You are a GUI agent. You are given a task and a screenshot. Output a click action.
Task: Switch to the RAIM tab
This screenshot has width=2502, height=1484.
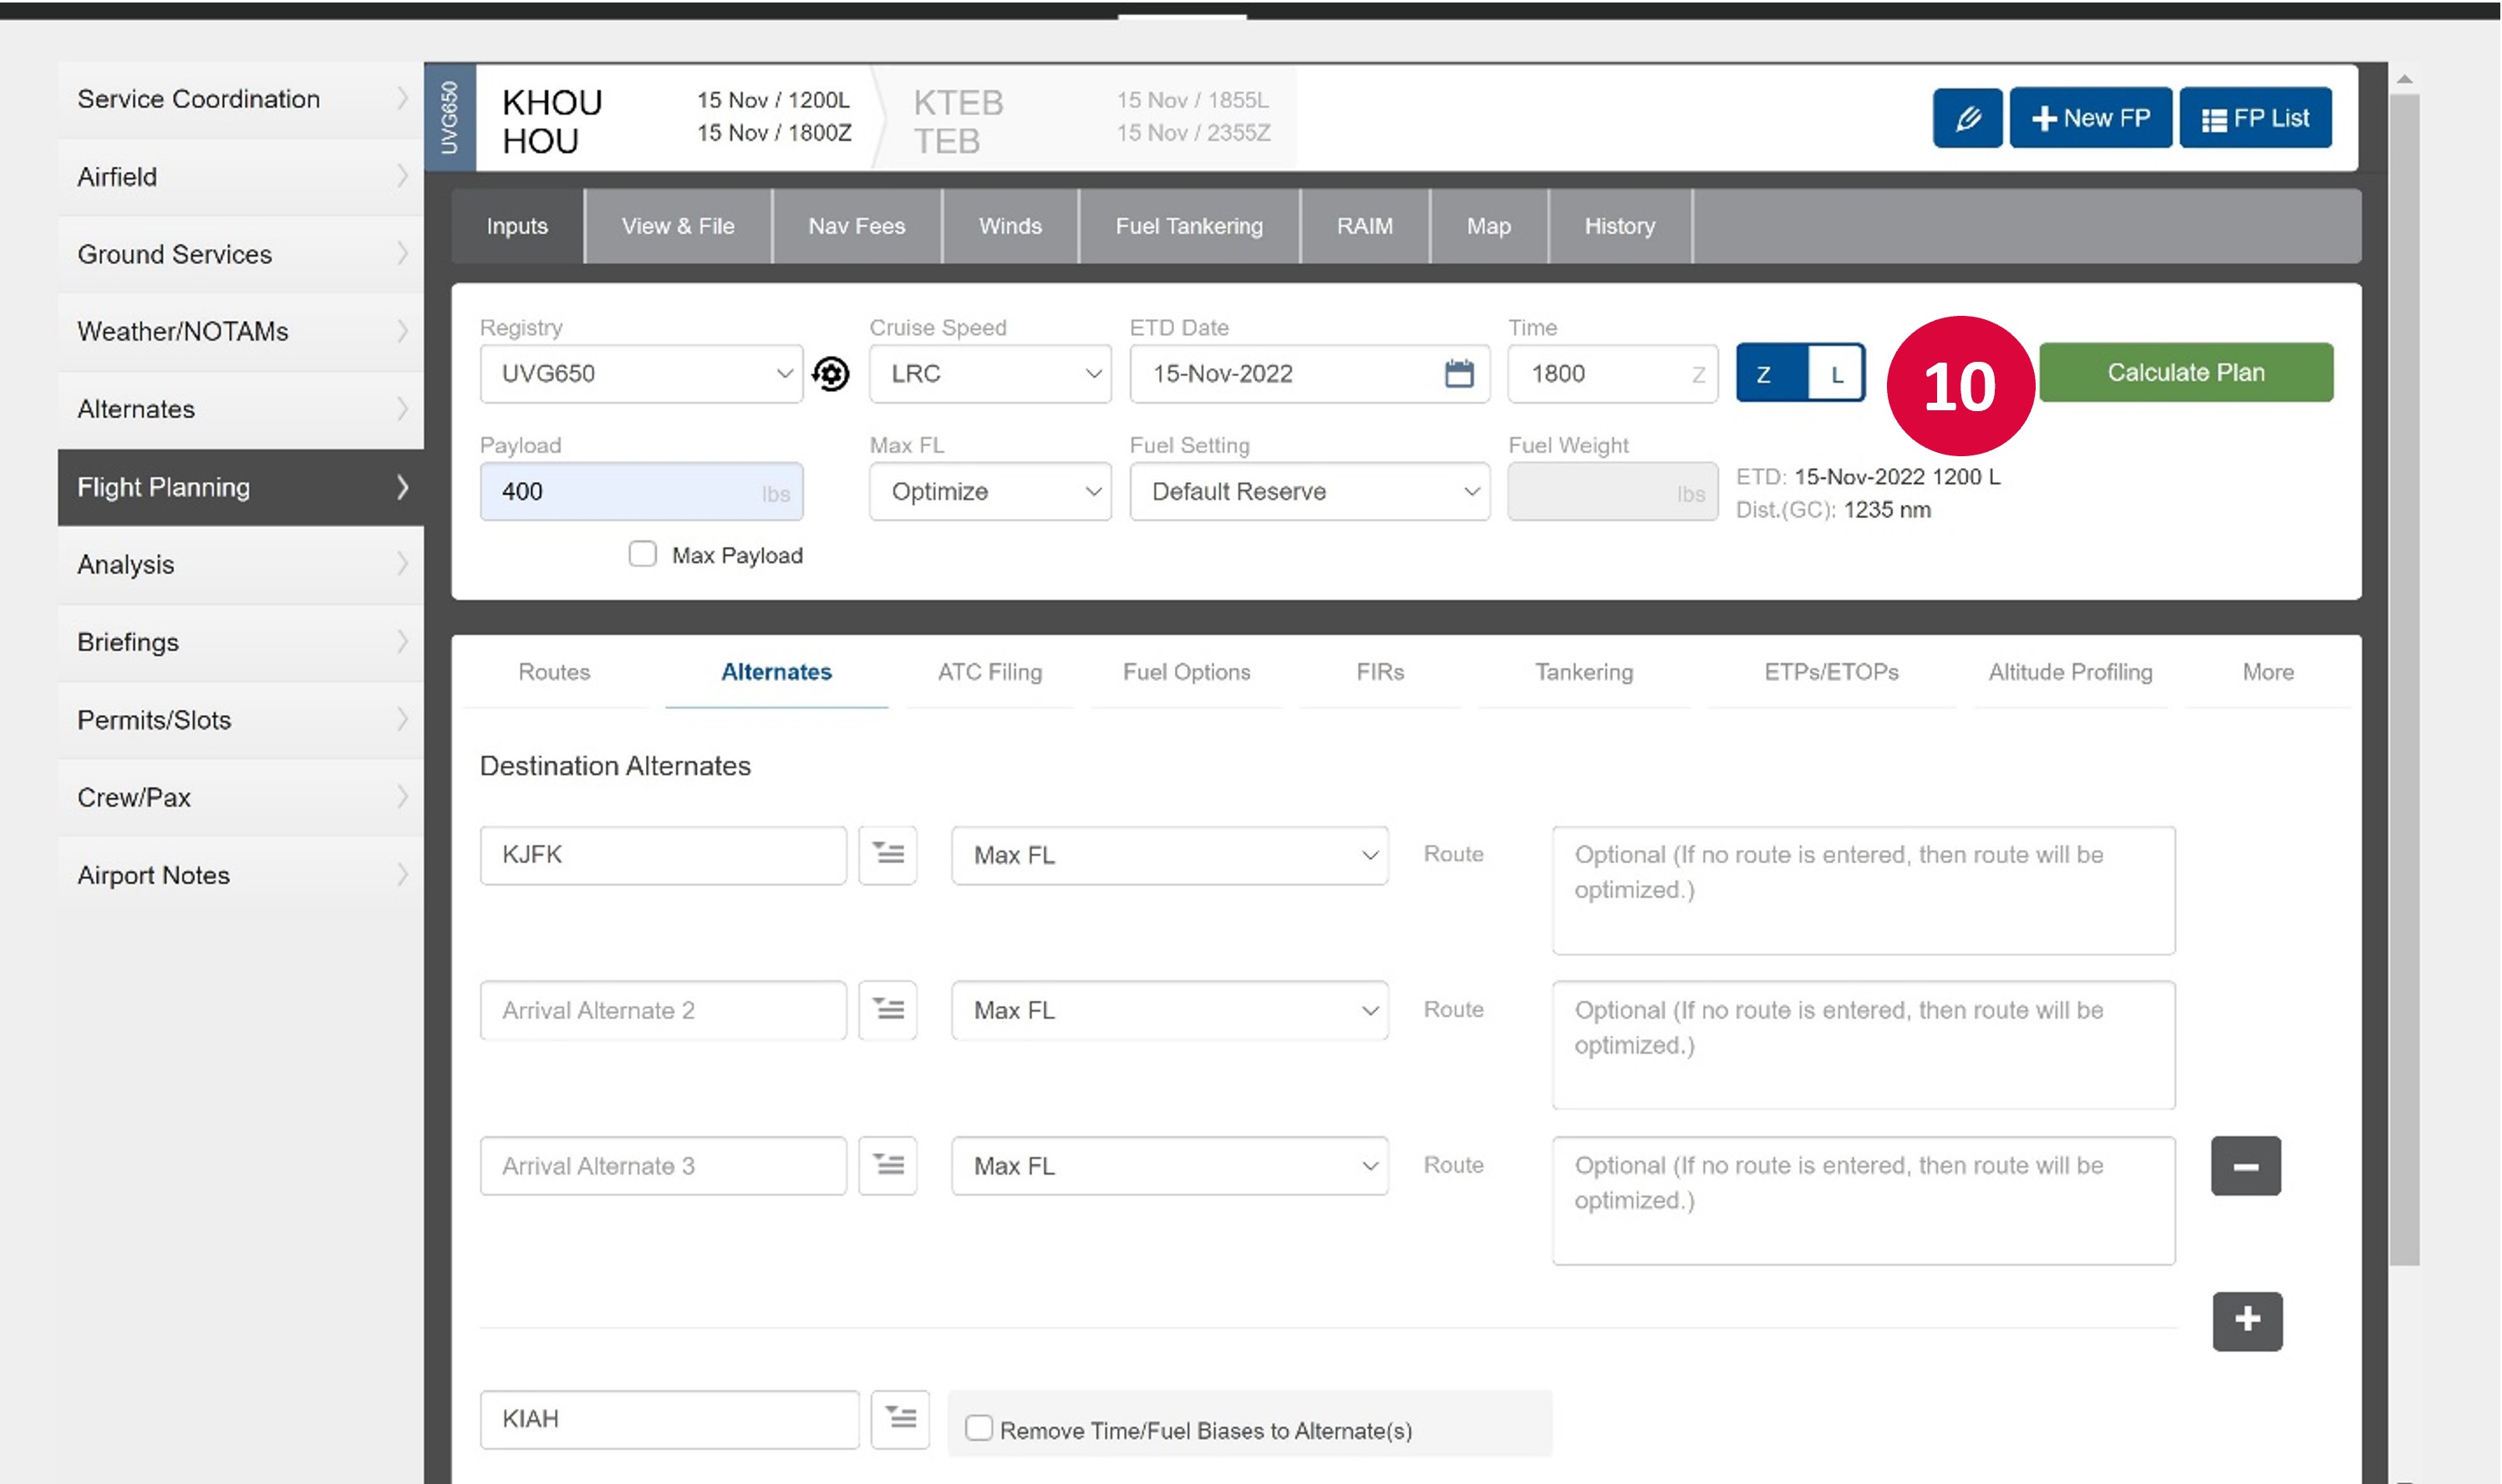(x=1365, y=226)
